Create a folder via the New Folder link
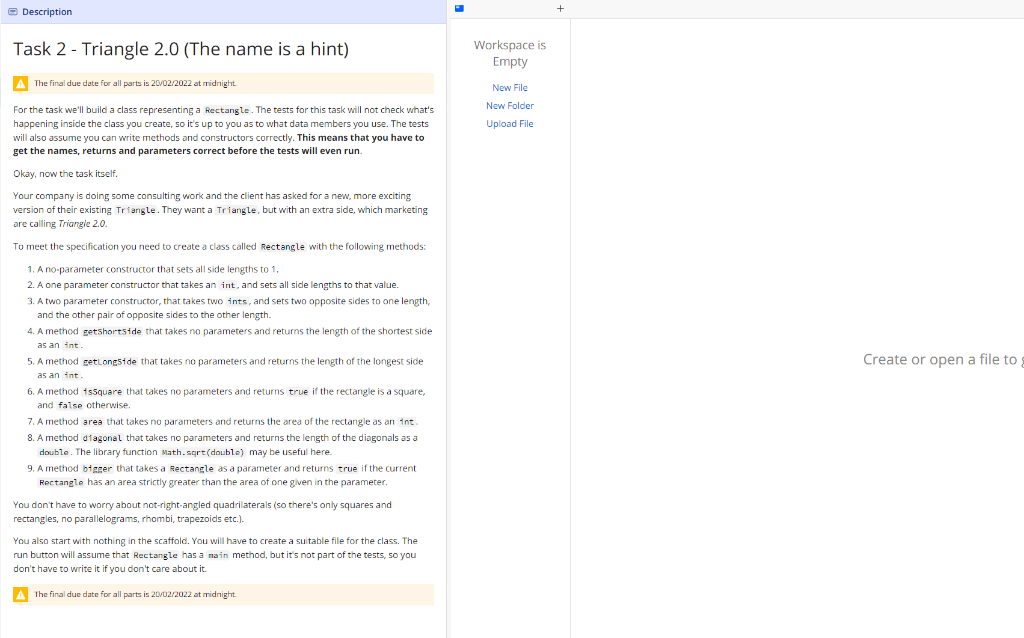The image size is (1024, 638). [510, 105]
